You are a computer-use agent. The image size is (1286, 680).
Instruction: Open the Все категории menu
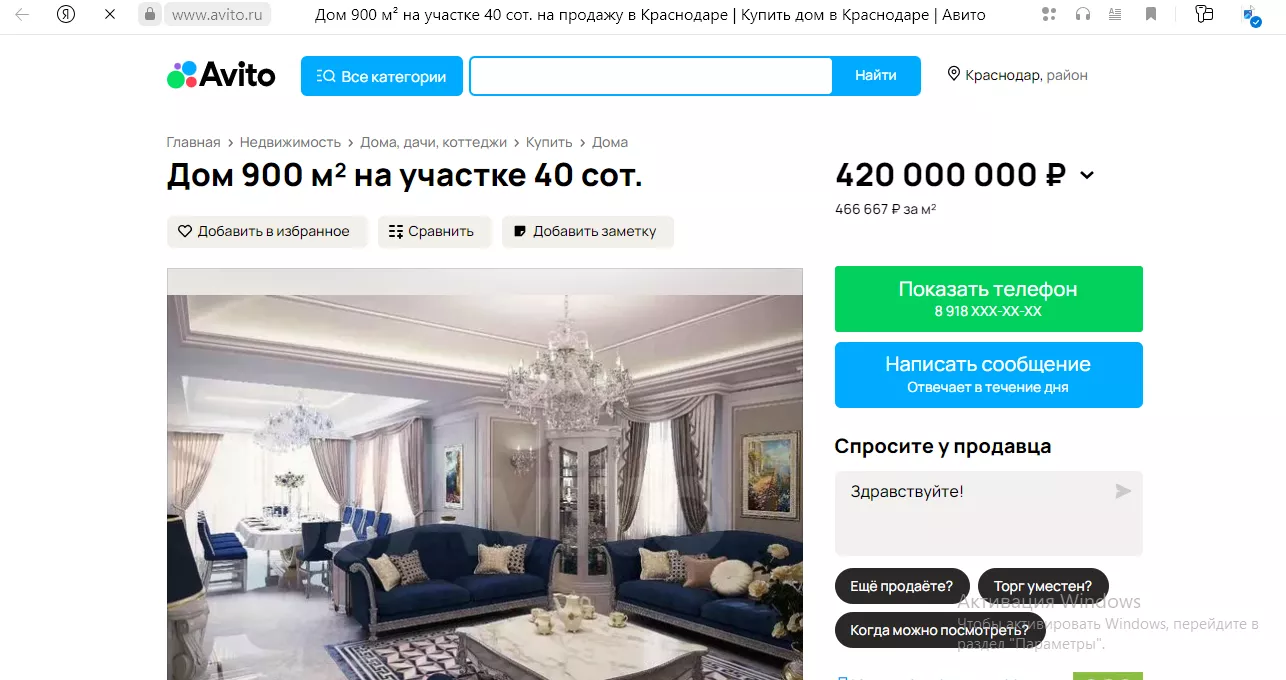[382, 76]
